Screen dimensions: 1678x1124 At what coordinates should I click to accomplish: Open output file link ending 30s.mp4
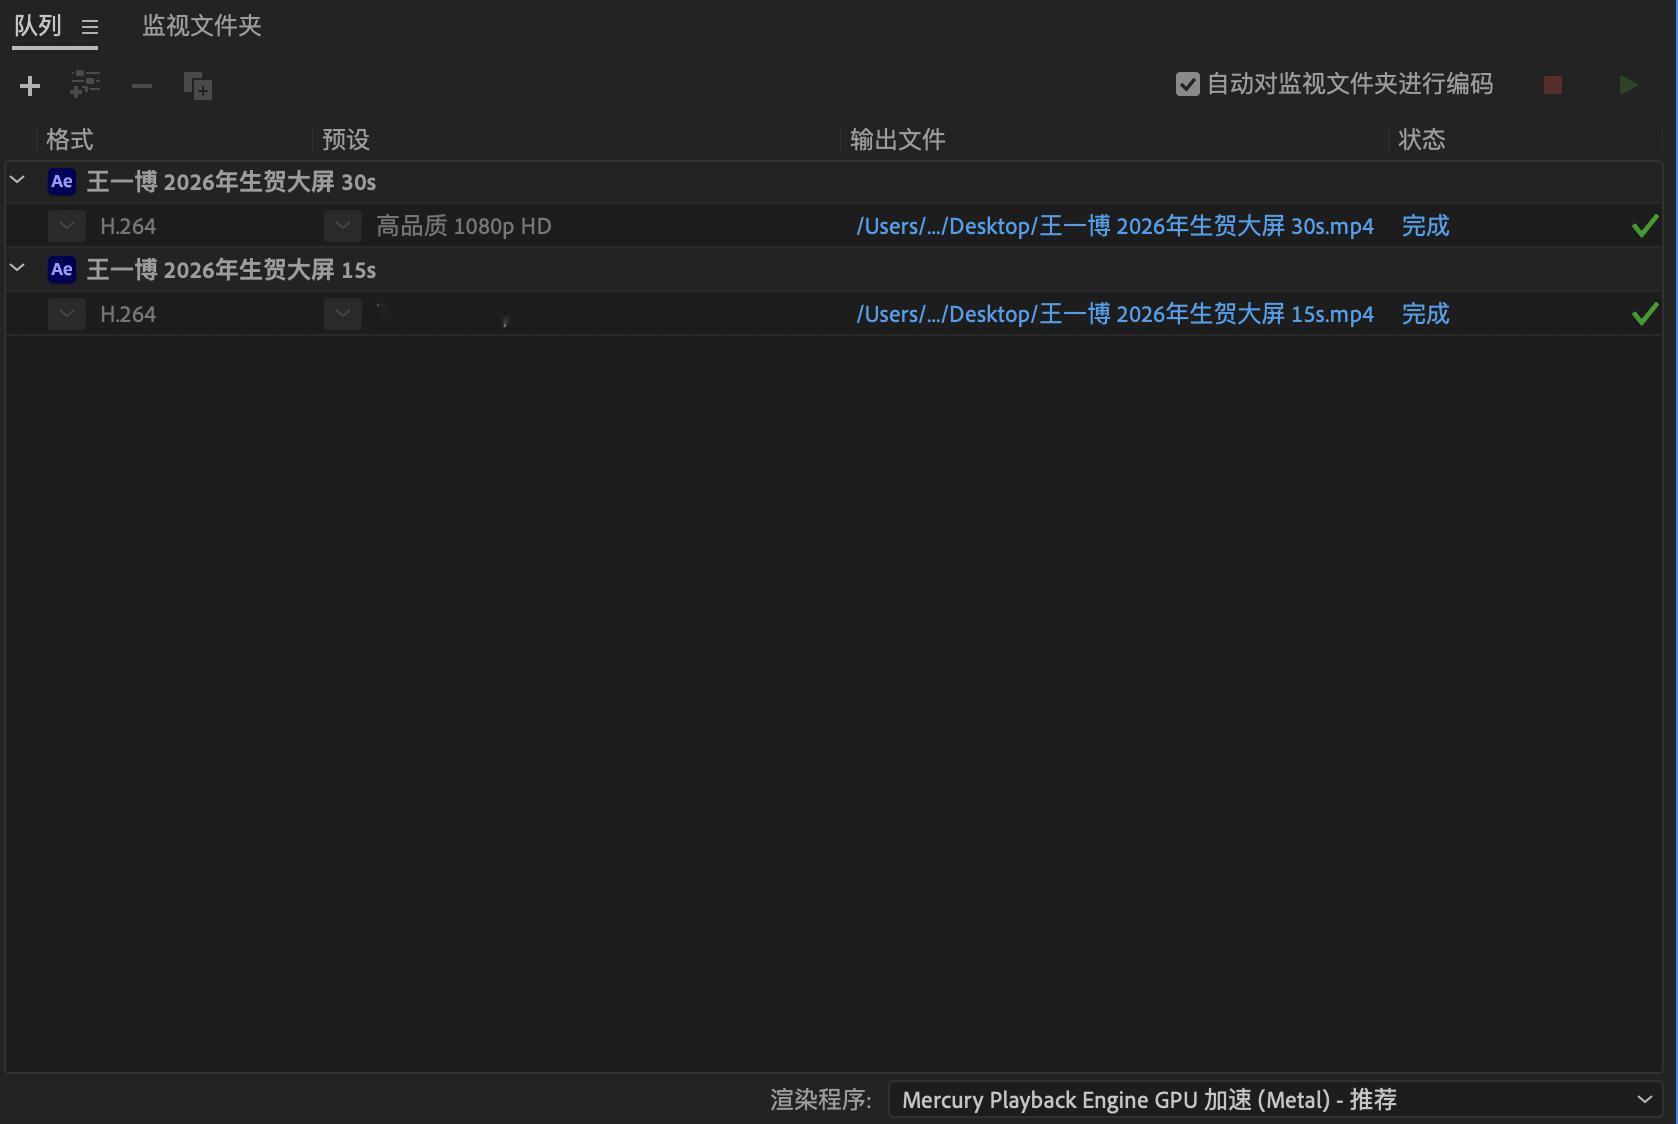pyautogui.click(x=1115, y=226)
